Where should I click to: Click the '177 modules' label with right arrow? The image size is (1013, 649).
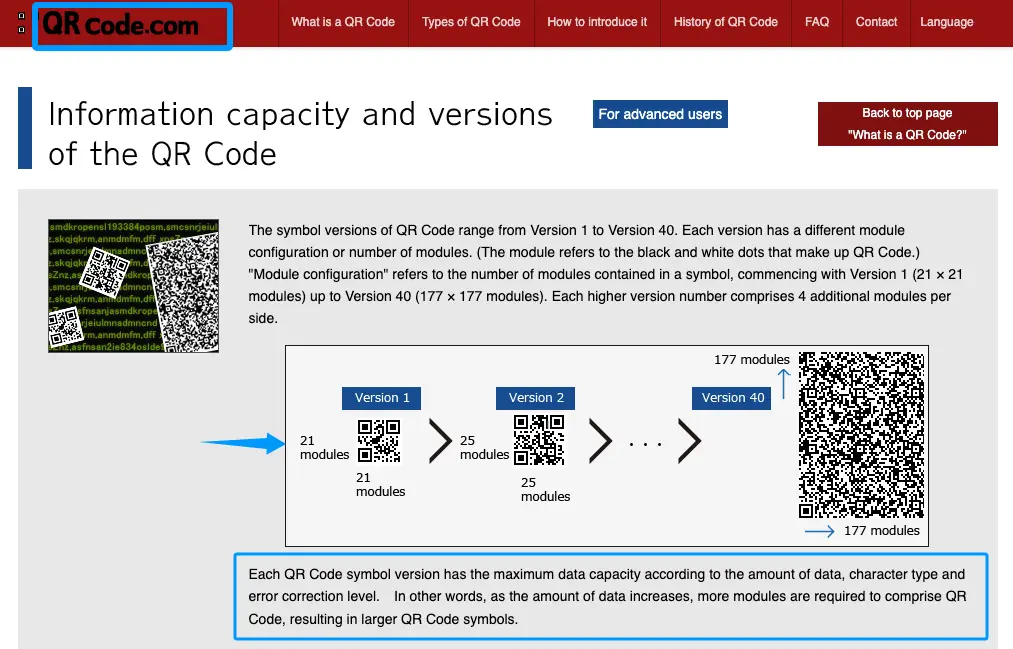point(881,531)
